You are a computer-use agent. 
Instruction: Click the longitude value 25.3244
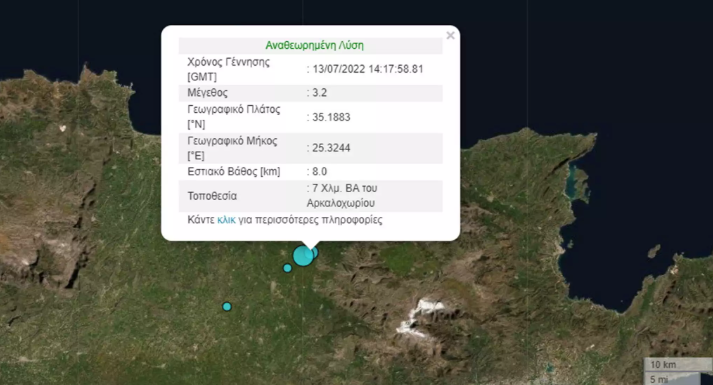point(331,148)
